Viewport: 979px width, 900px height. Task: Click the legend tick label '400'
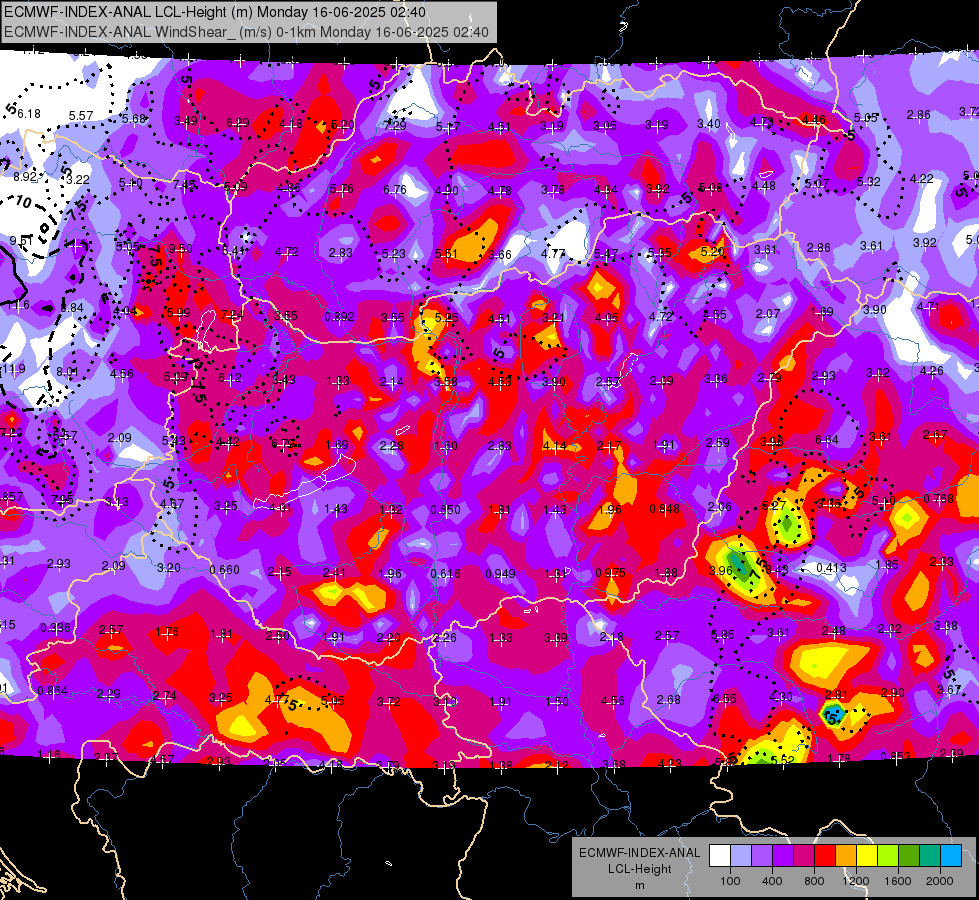[x=772, y=881]
